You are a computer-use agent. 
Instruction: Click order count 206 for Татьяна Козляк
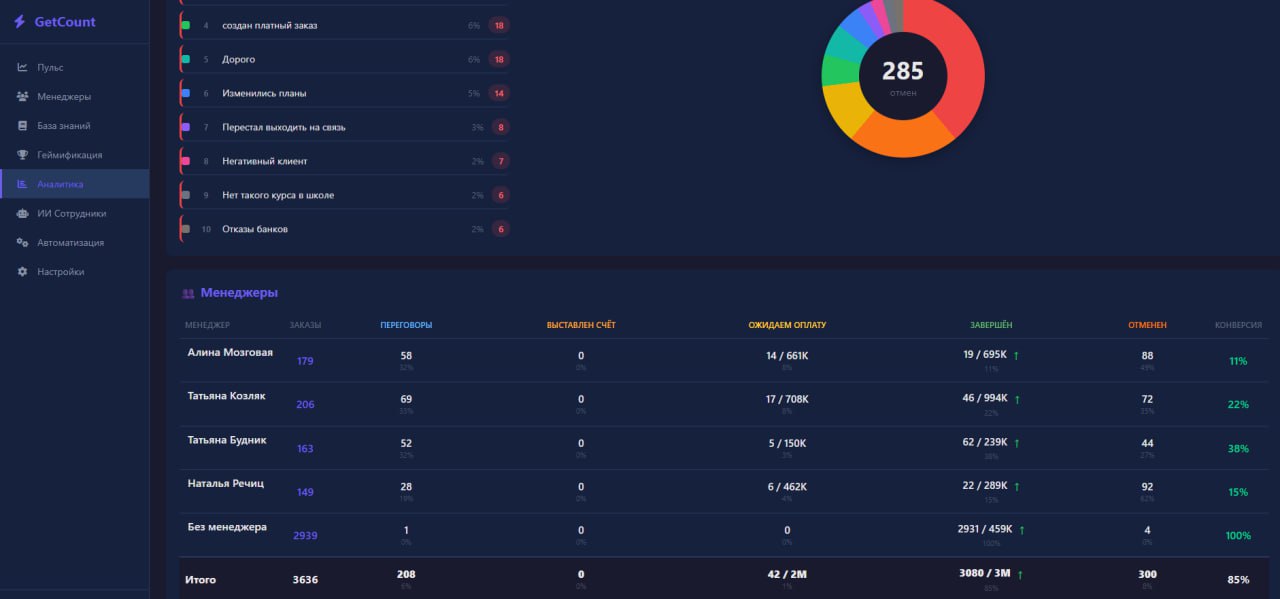click(x=305, y=405)
